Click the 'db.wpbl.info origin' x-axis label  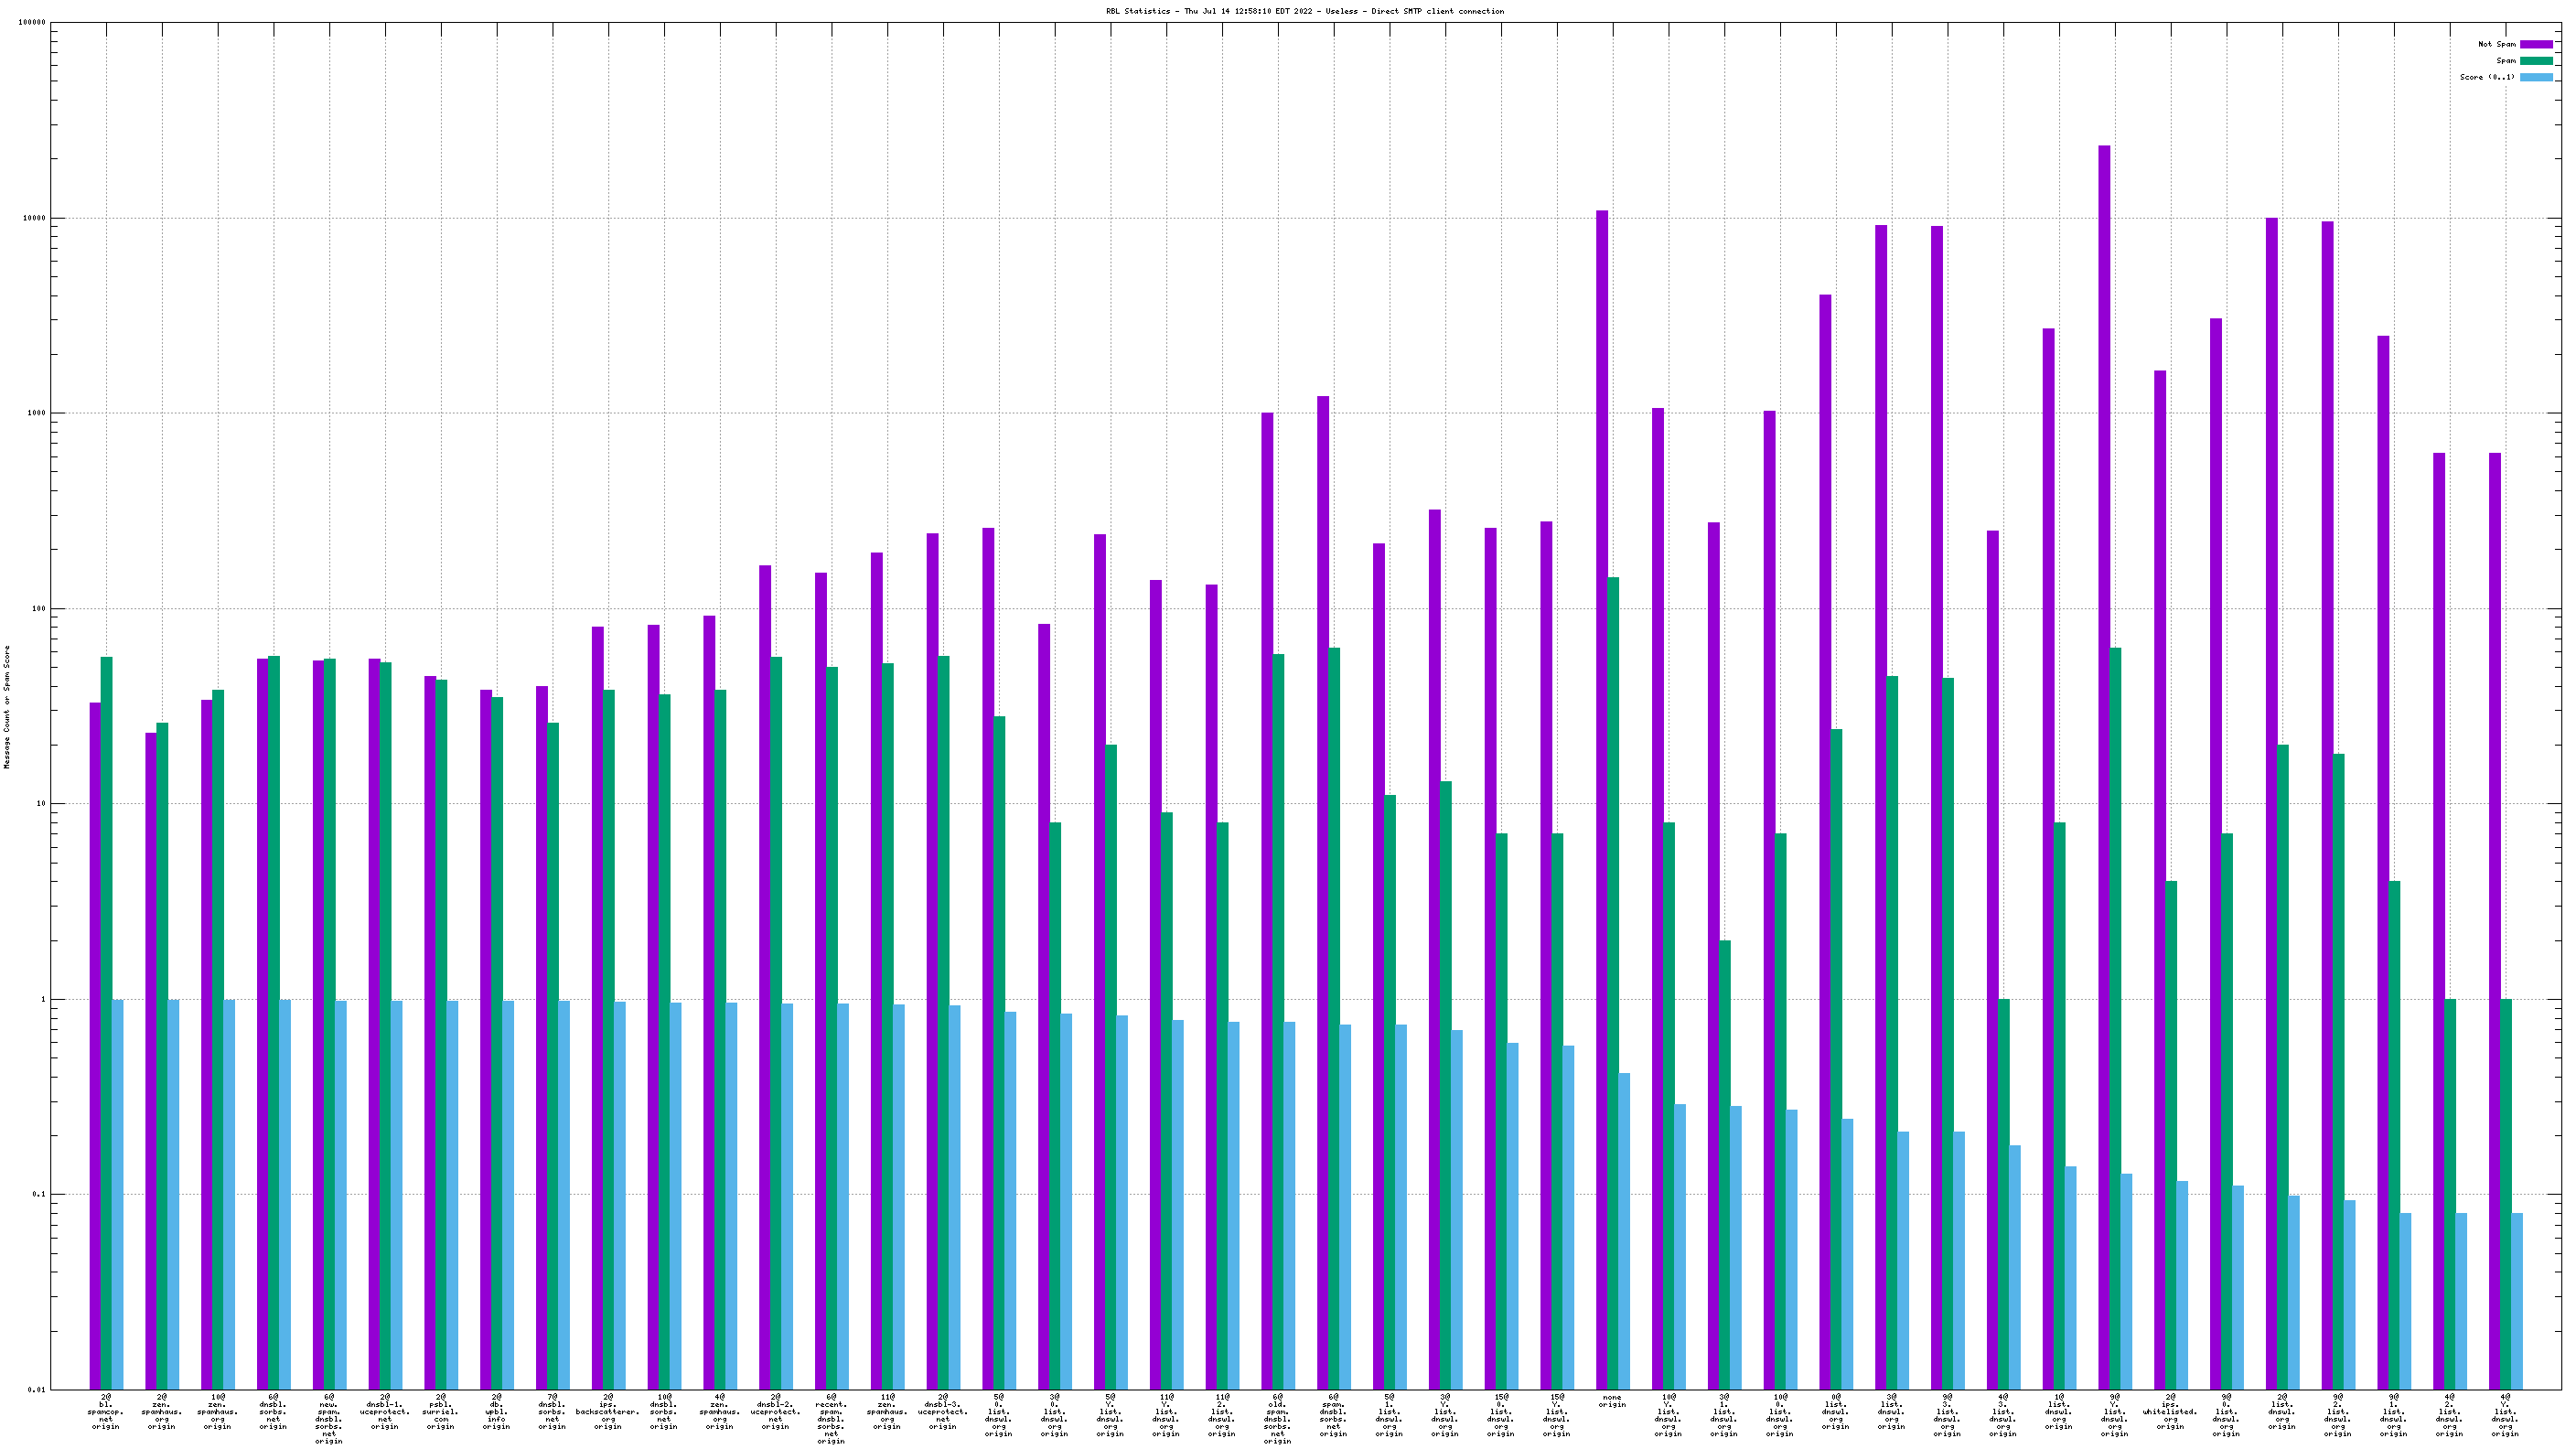tap(496, 1411)
